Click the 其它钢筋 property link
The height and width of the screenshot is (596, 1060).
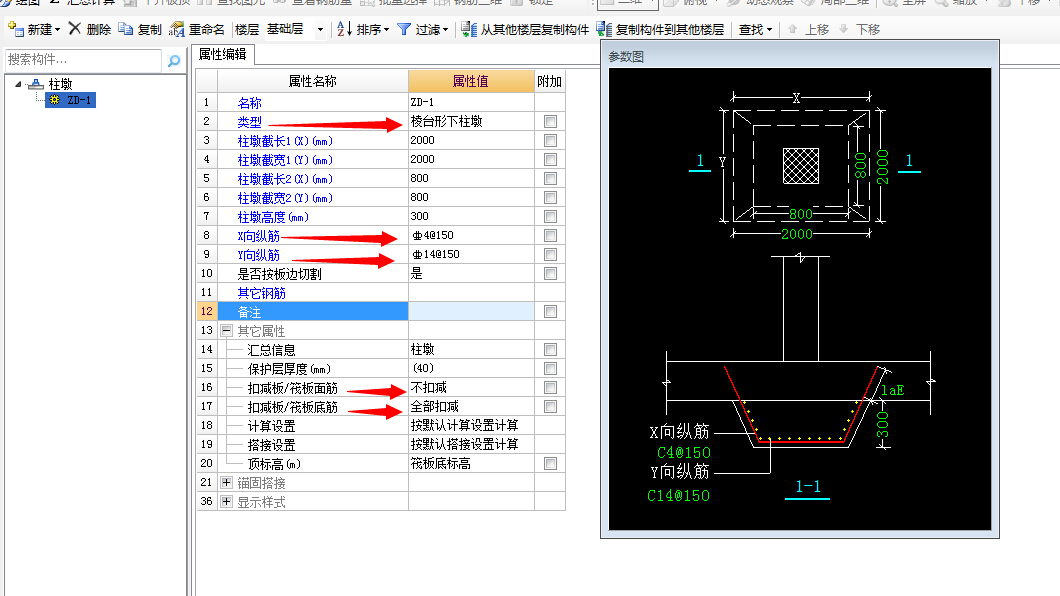(262, 293)
